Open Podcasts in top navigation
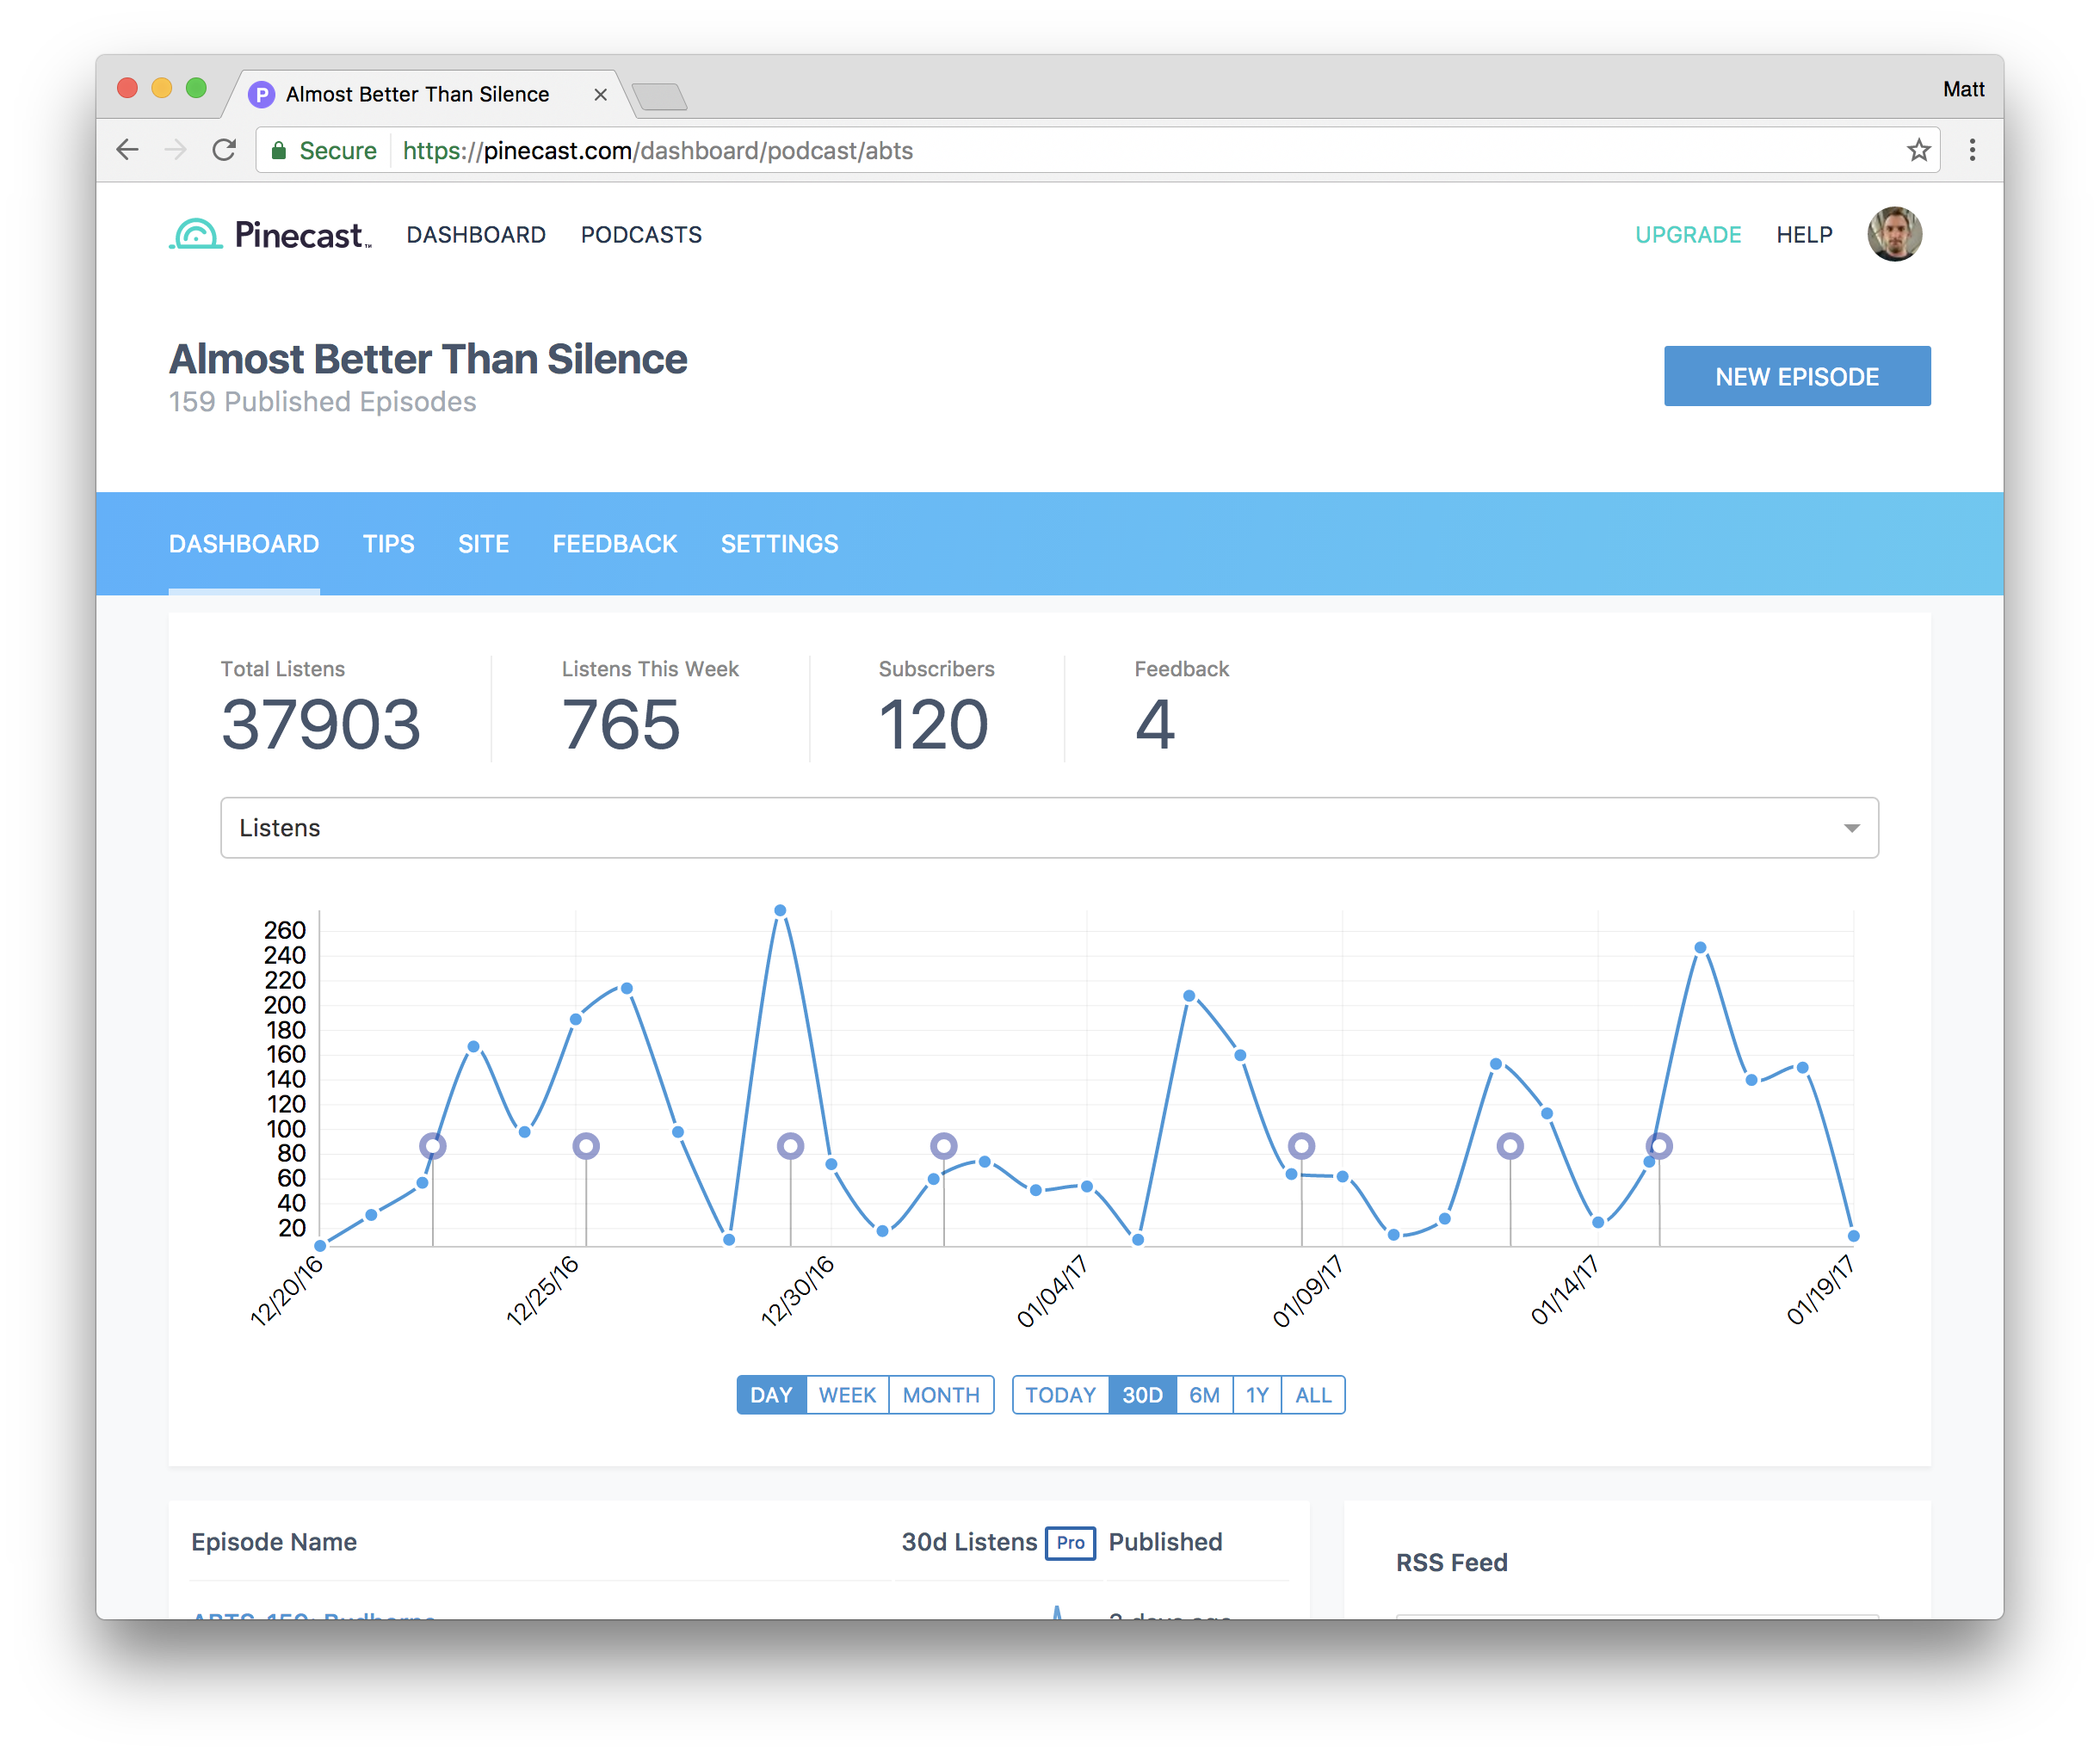The width and height of the screenshot is (2100, 1757). [x=641, y=235]
